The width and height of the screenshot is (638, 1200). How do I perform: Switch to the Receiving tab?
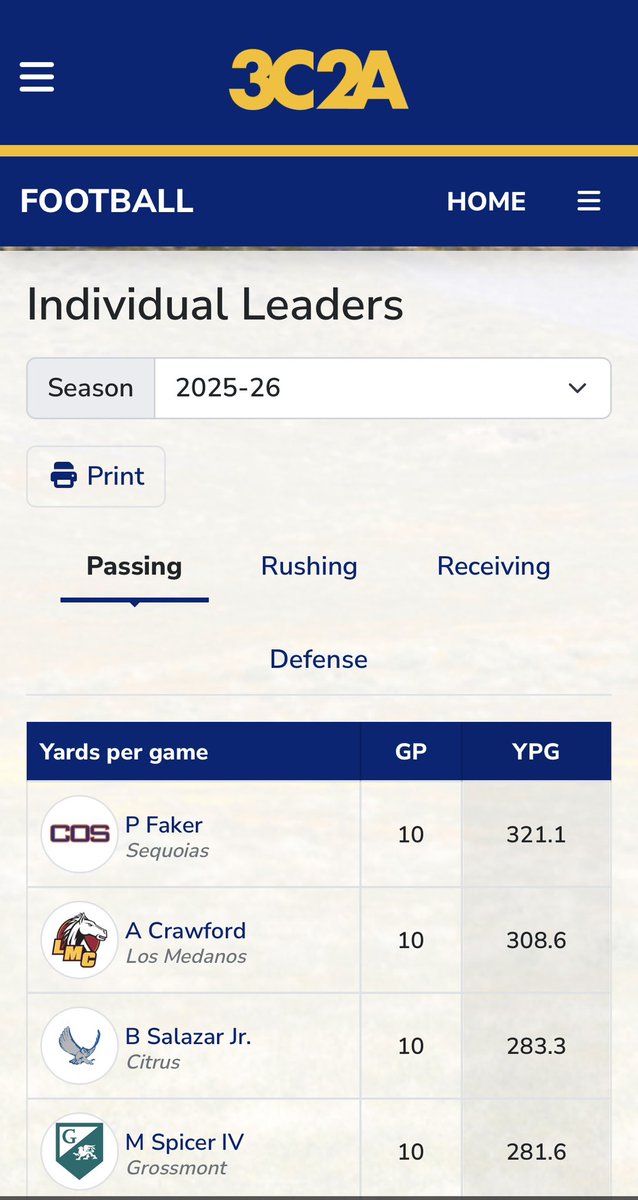pyautogui.click(x=494, y=566)
